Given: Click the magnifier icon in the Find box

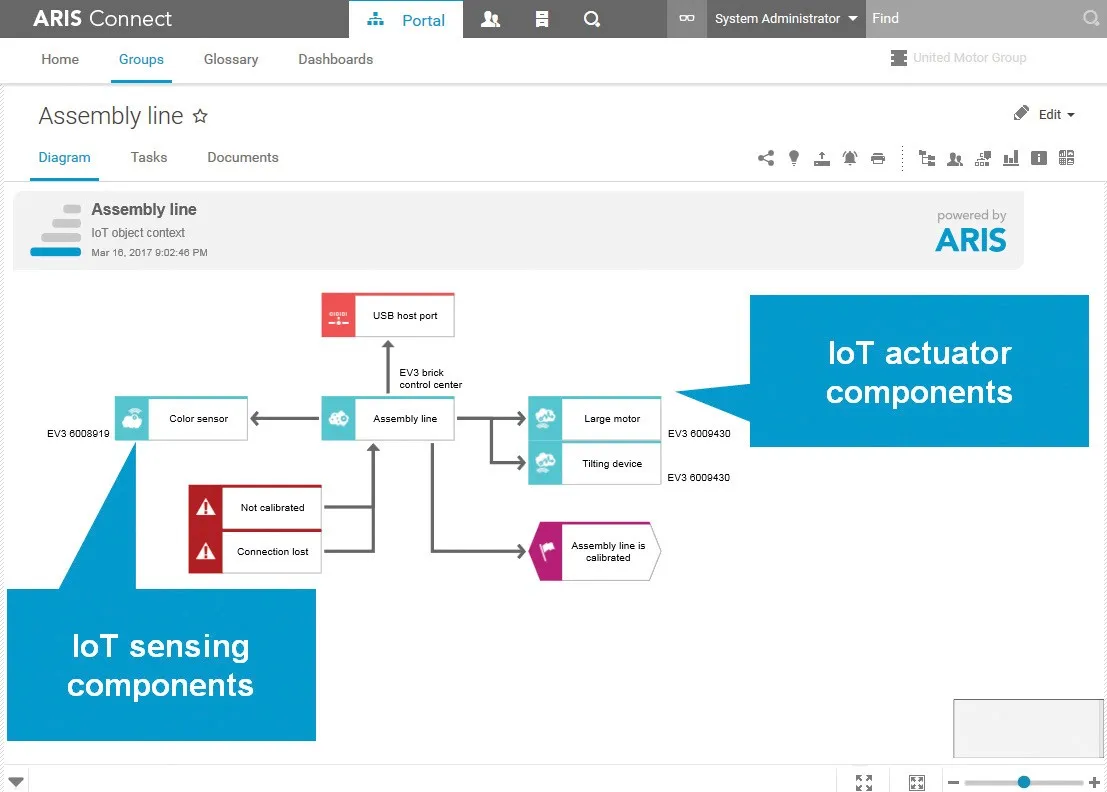Looking at the screenshot, I should pyautogui.click(x=1091, y=18).
